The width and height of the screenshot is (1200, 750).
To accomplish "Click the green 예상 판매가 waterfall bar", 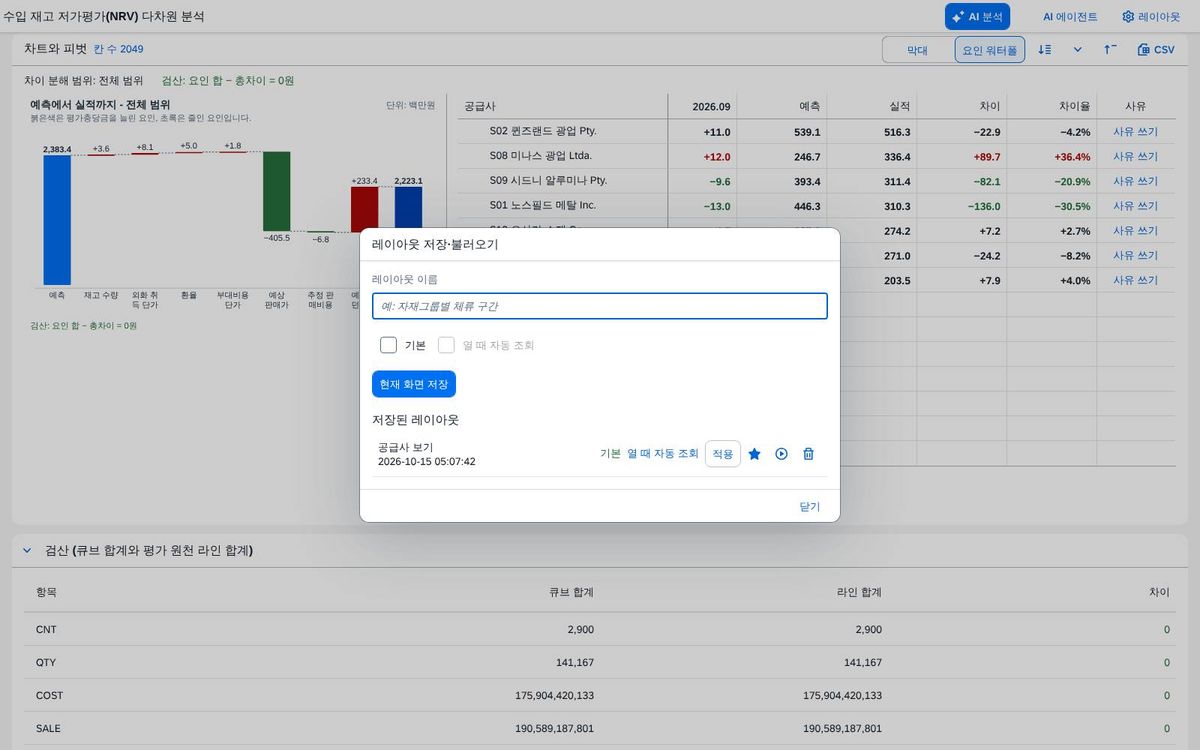I will click(277, 192).
